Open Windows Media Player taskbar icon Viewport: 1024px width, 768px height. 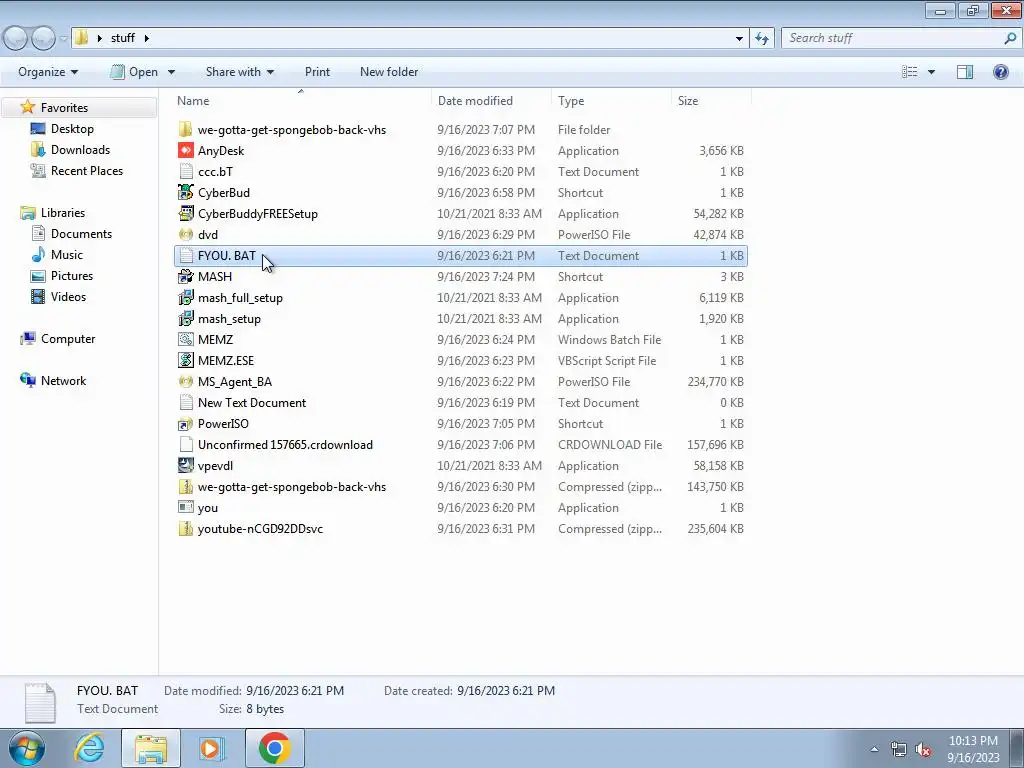pyautogui.click(x=210, y=748)
